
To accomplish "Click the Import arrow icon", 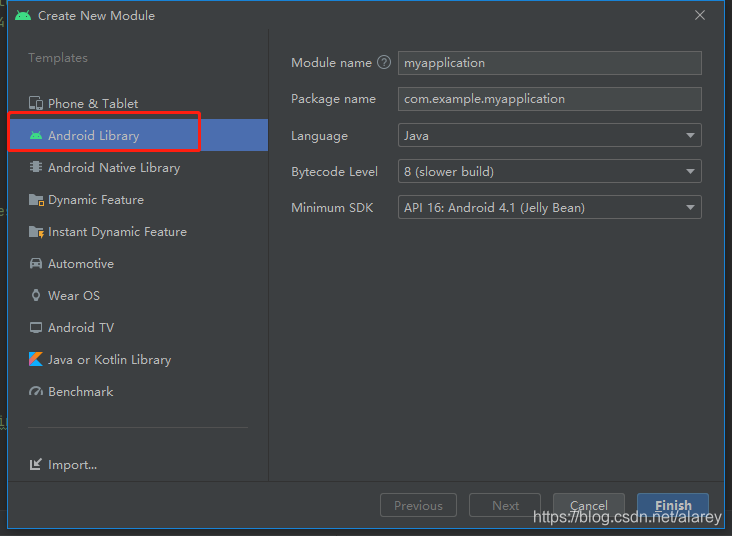I will (36, 465).
